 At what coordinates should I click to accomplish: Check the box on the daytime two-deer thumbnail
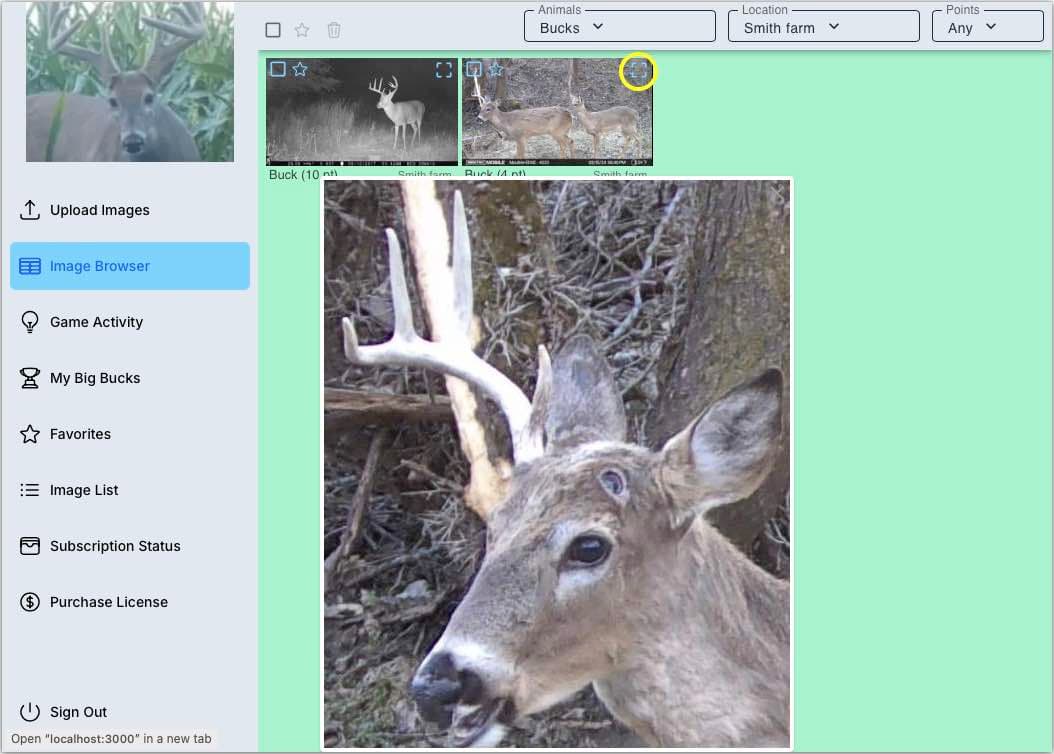[474, 70]
